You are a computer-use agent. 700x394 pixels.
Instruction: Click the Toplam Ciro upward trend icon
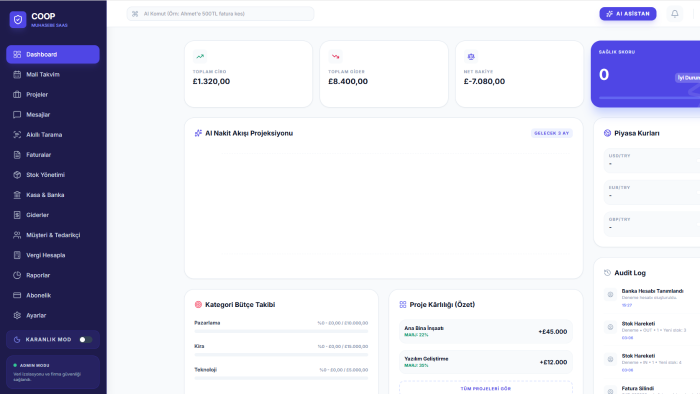click(200, 57)
